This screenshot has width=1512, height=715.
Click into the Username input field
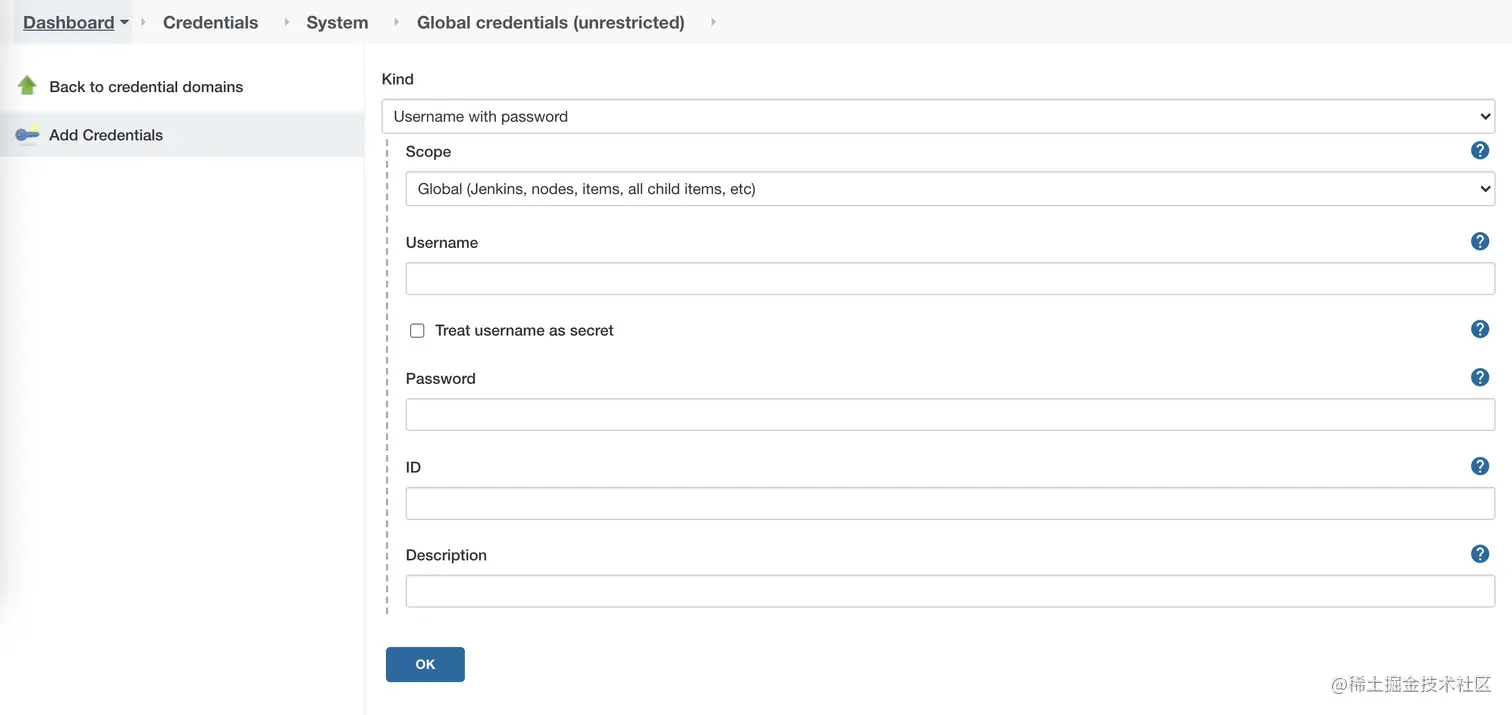coord(950,279)
